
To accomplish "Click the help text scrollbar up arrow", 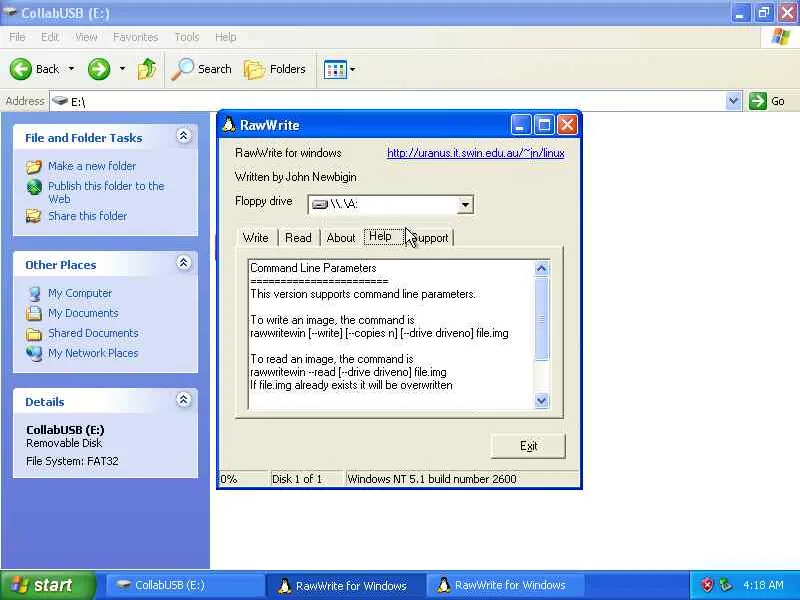I will 542,268.
